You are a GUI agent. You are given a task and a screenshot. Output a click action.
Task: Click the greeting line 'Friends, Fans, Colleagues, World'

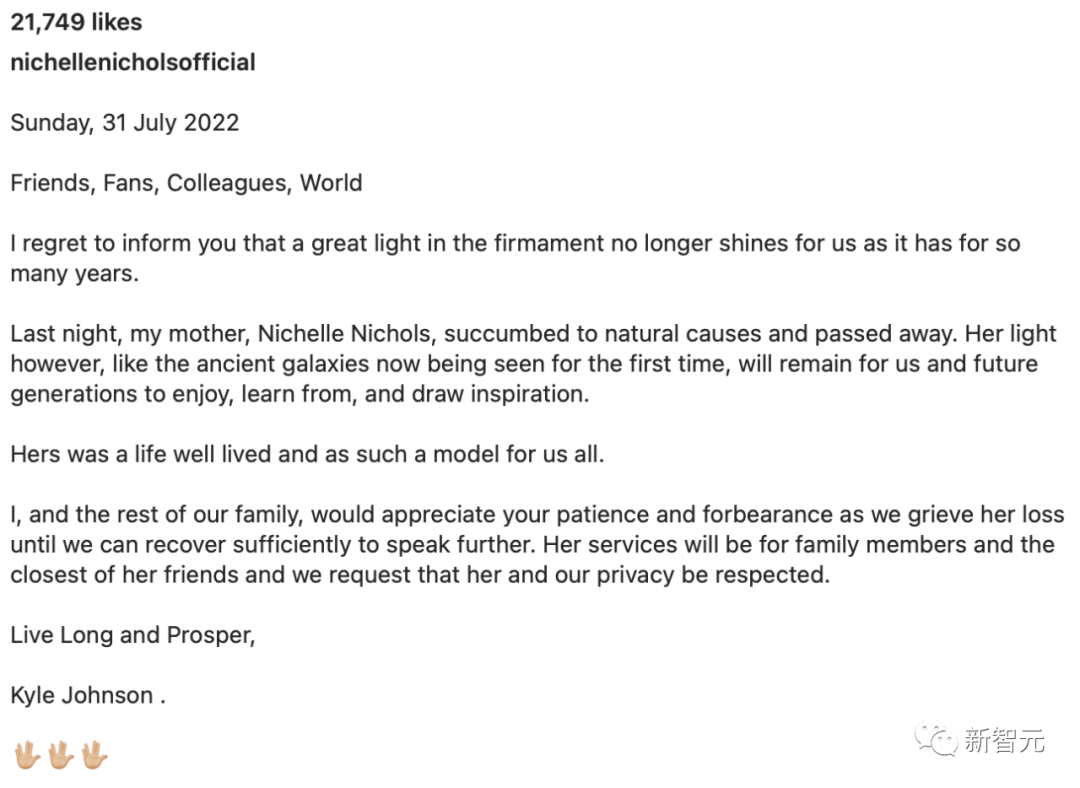coord(186,183)
